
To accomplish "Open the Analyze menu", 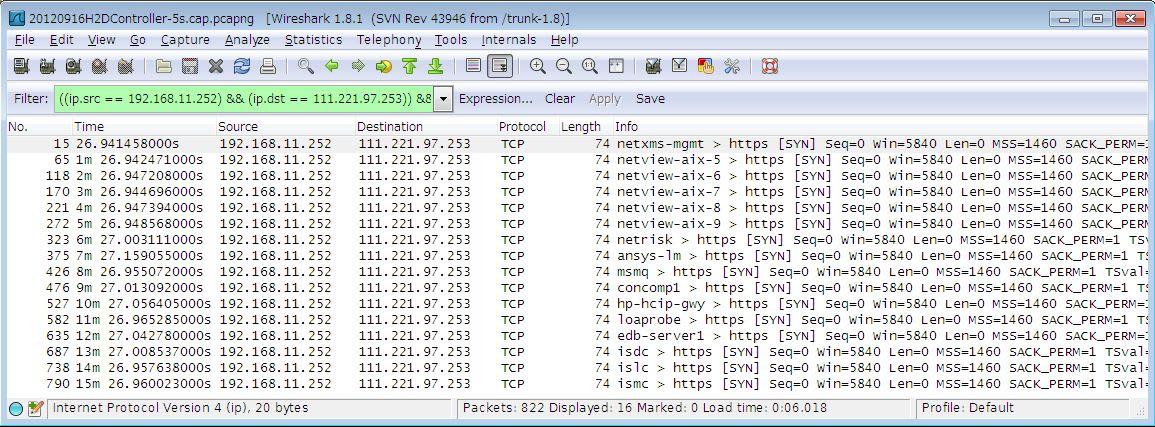I will (x=248, y=40).
